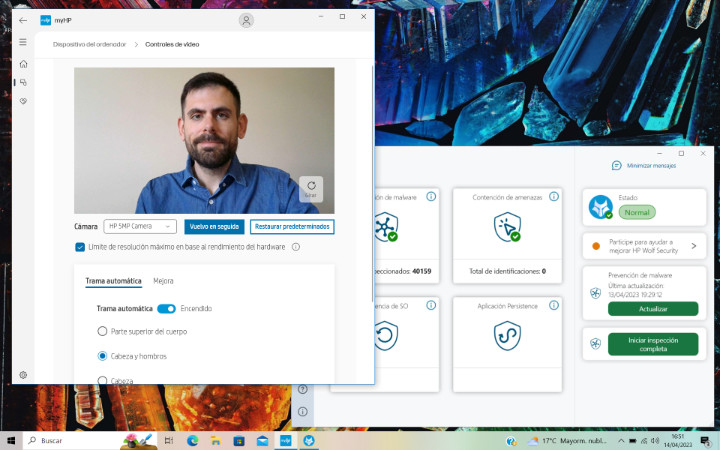Click the Vuelvo en seguida button

pos(214,226)
